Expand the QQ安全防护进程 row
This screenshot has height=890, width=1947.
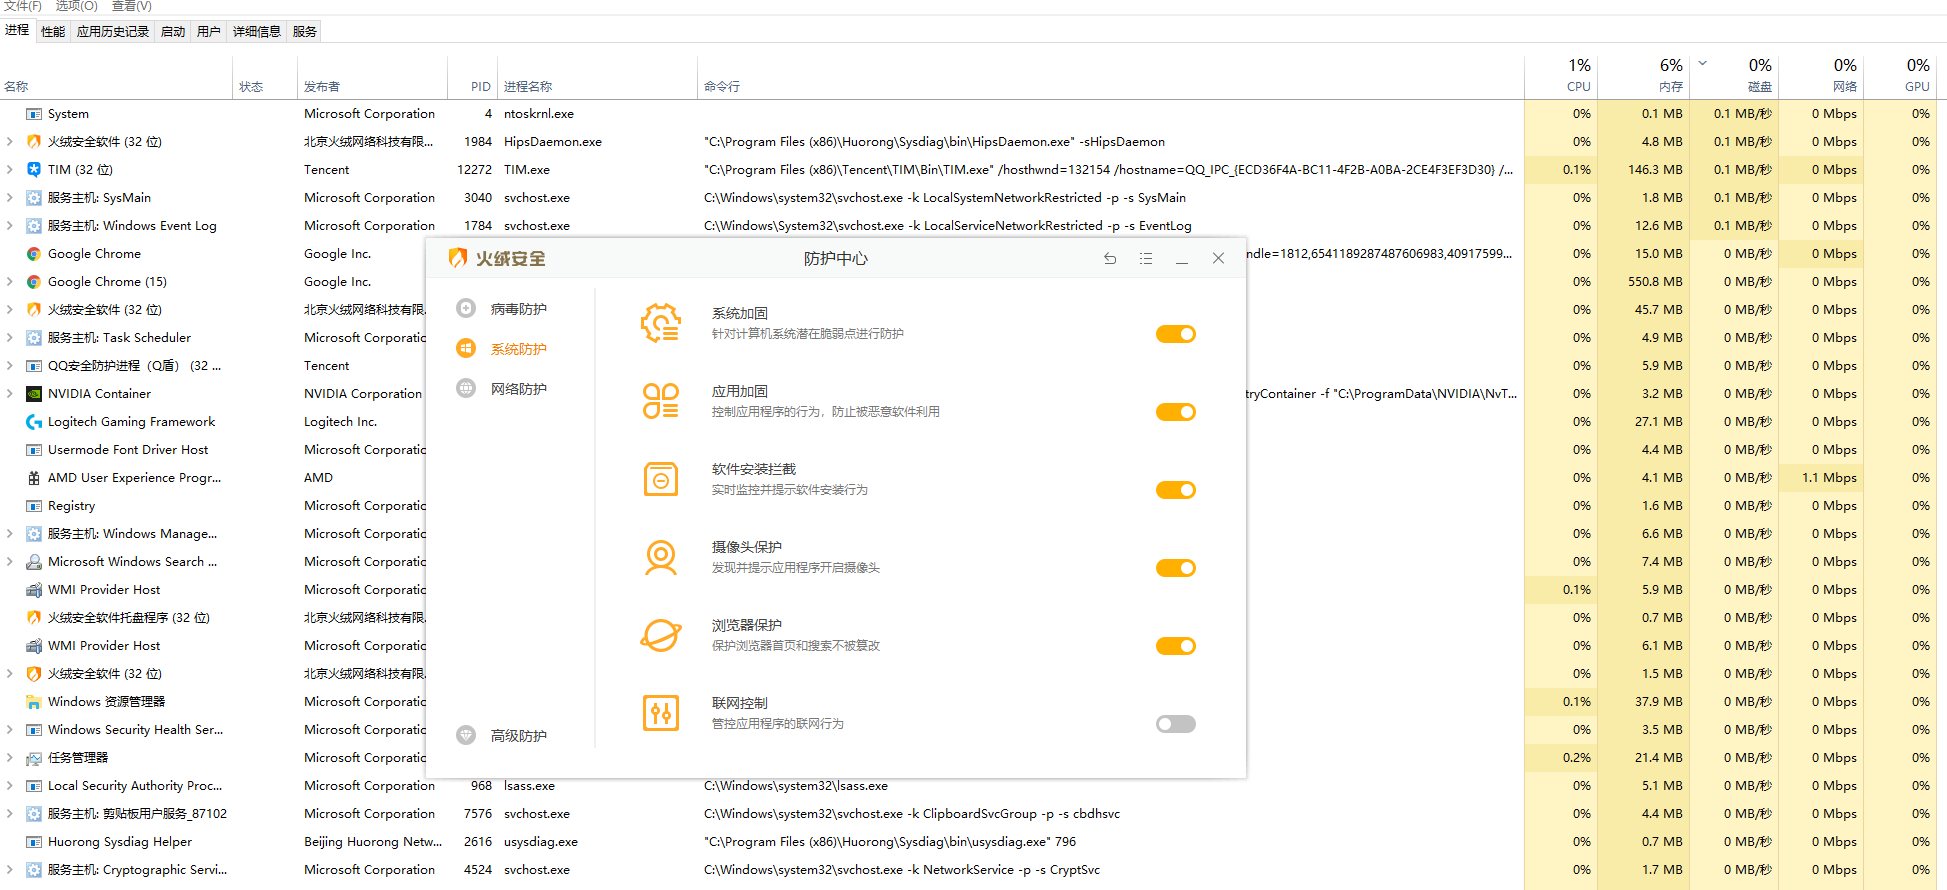10,365
